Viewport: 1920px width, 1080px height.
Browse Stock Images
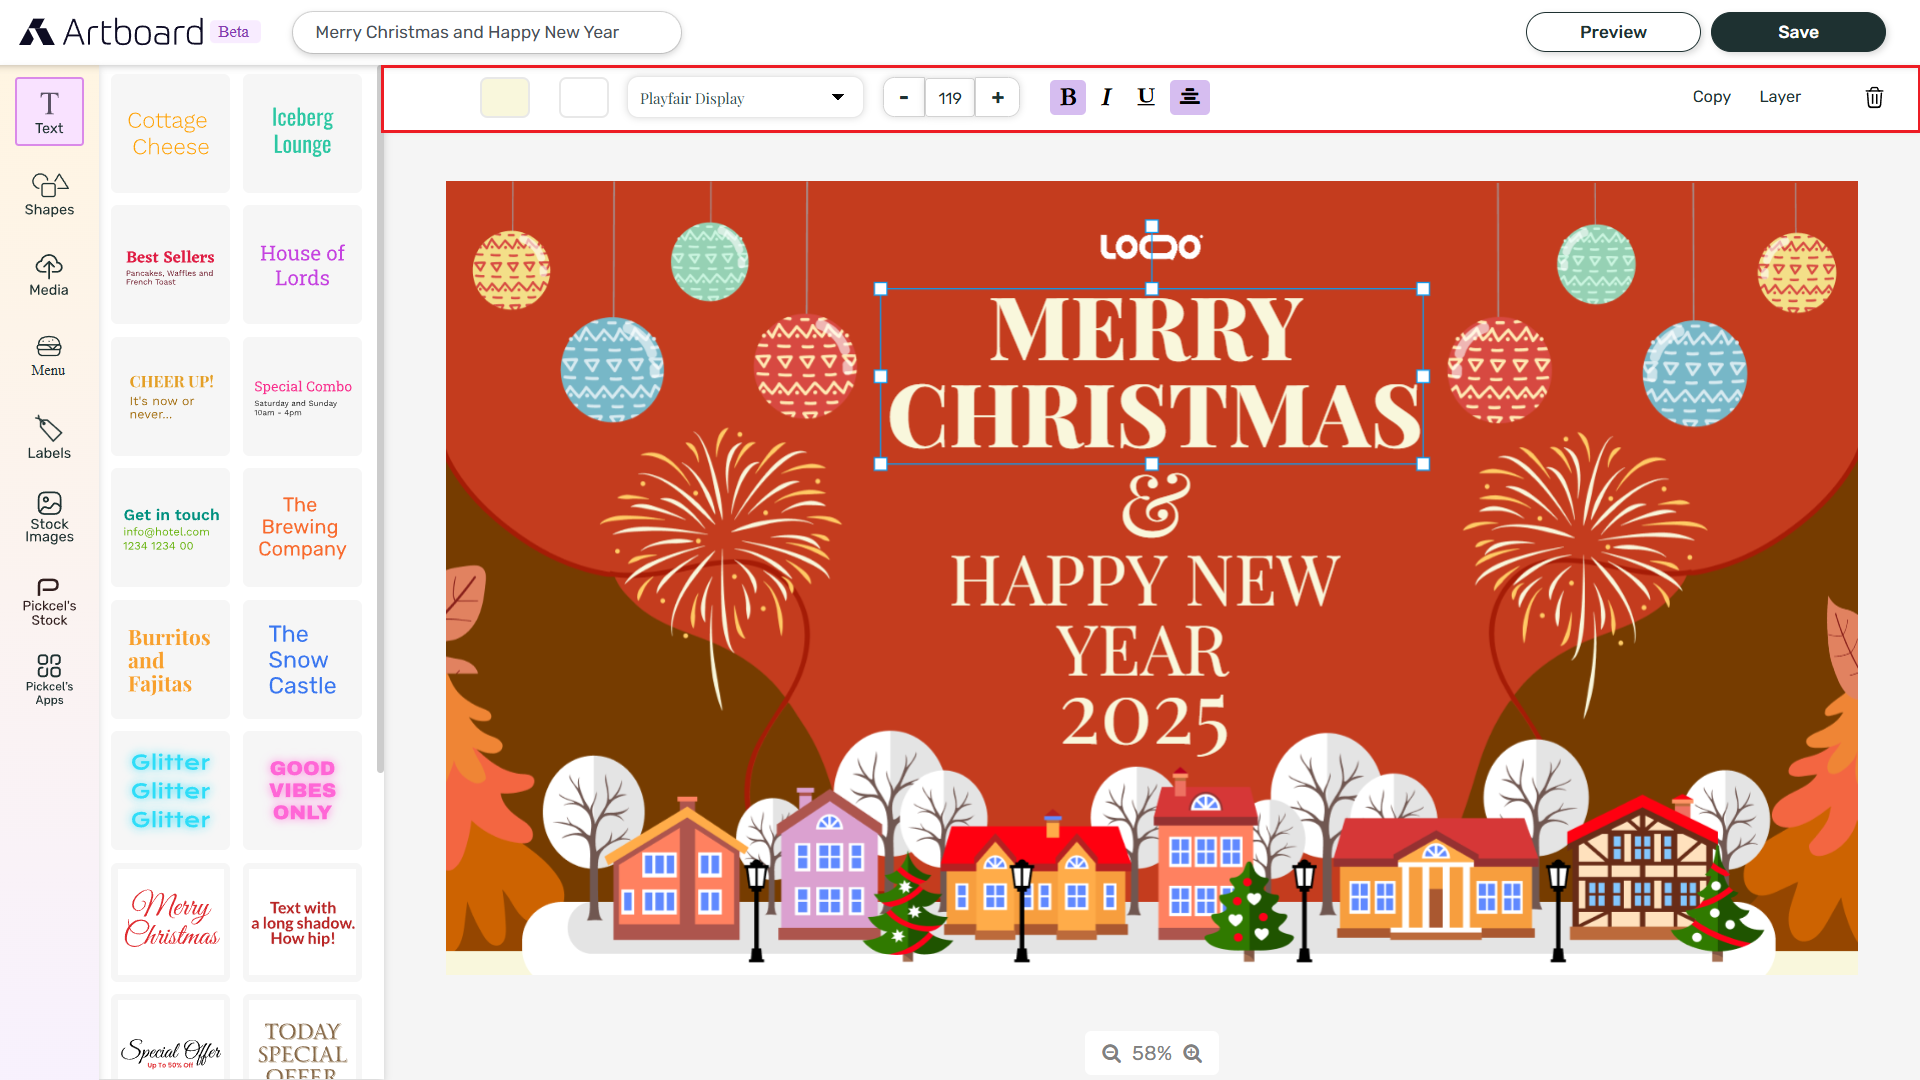coord(48,517)
